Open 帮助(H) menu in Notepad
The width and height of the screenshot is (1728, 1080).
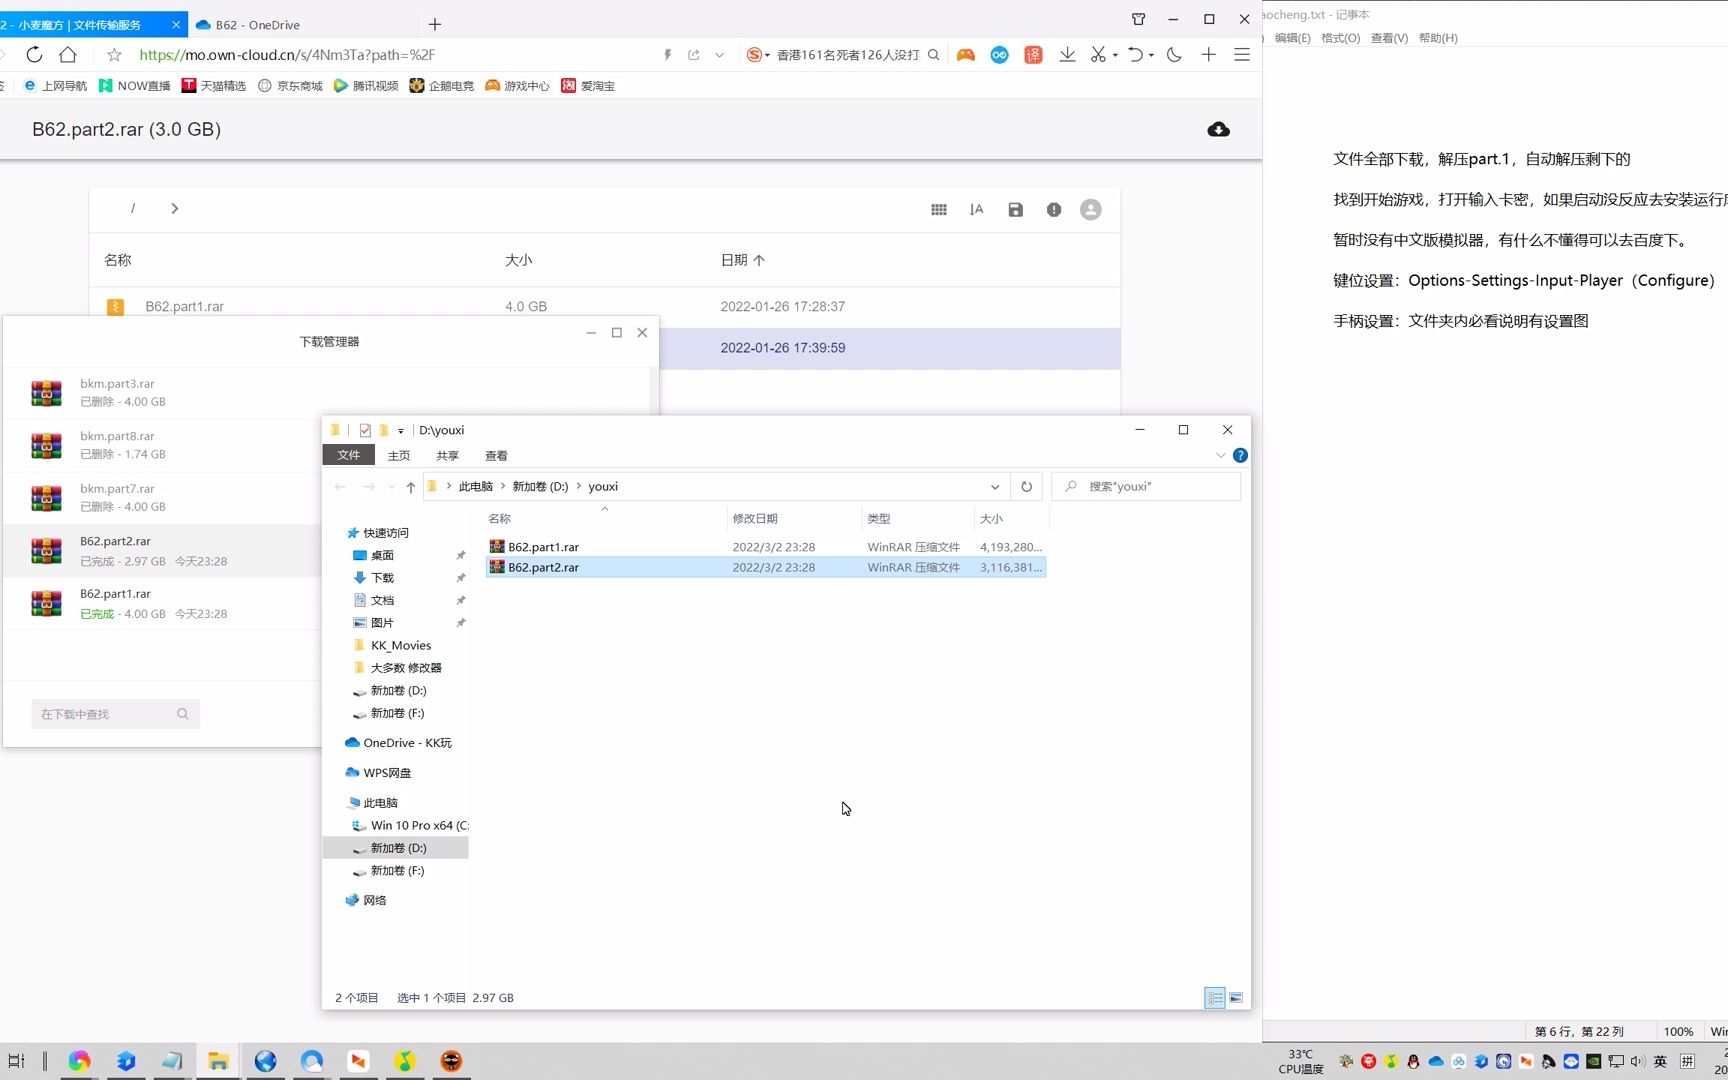(1438, 38)
